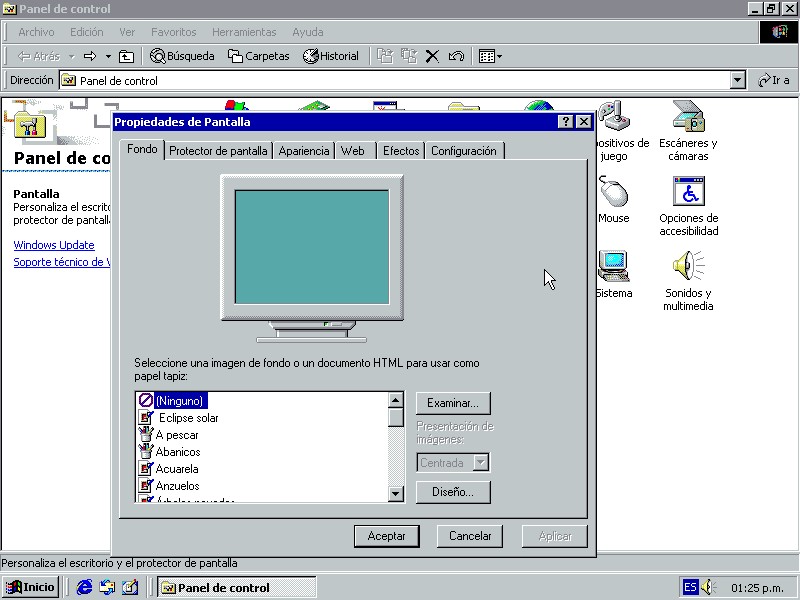Go up one folder level
This screenshot has height=600, width=800.
126,56
